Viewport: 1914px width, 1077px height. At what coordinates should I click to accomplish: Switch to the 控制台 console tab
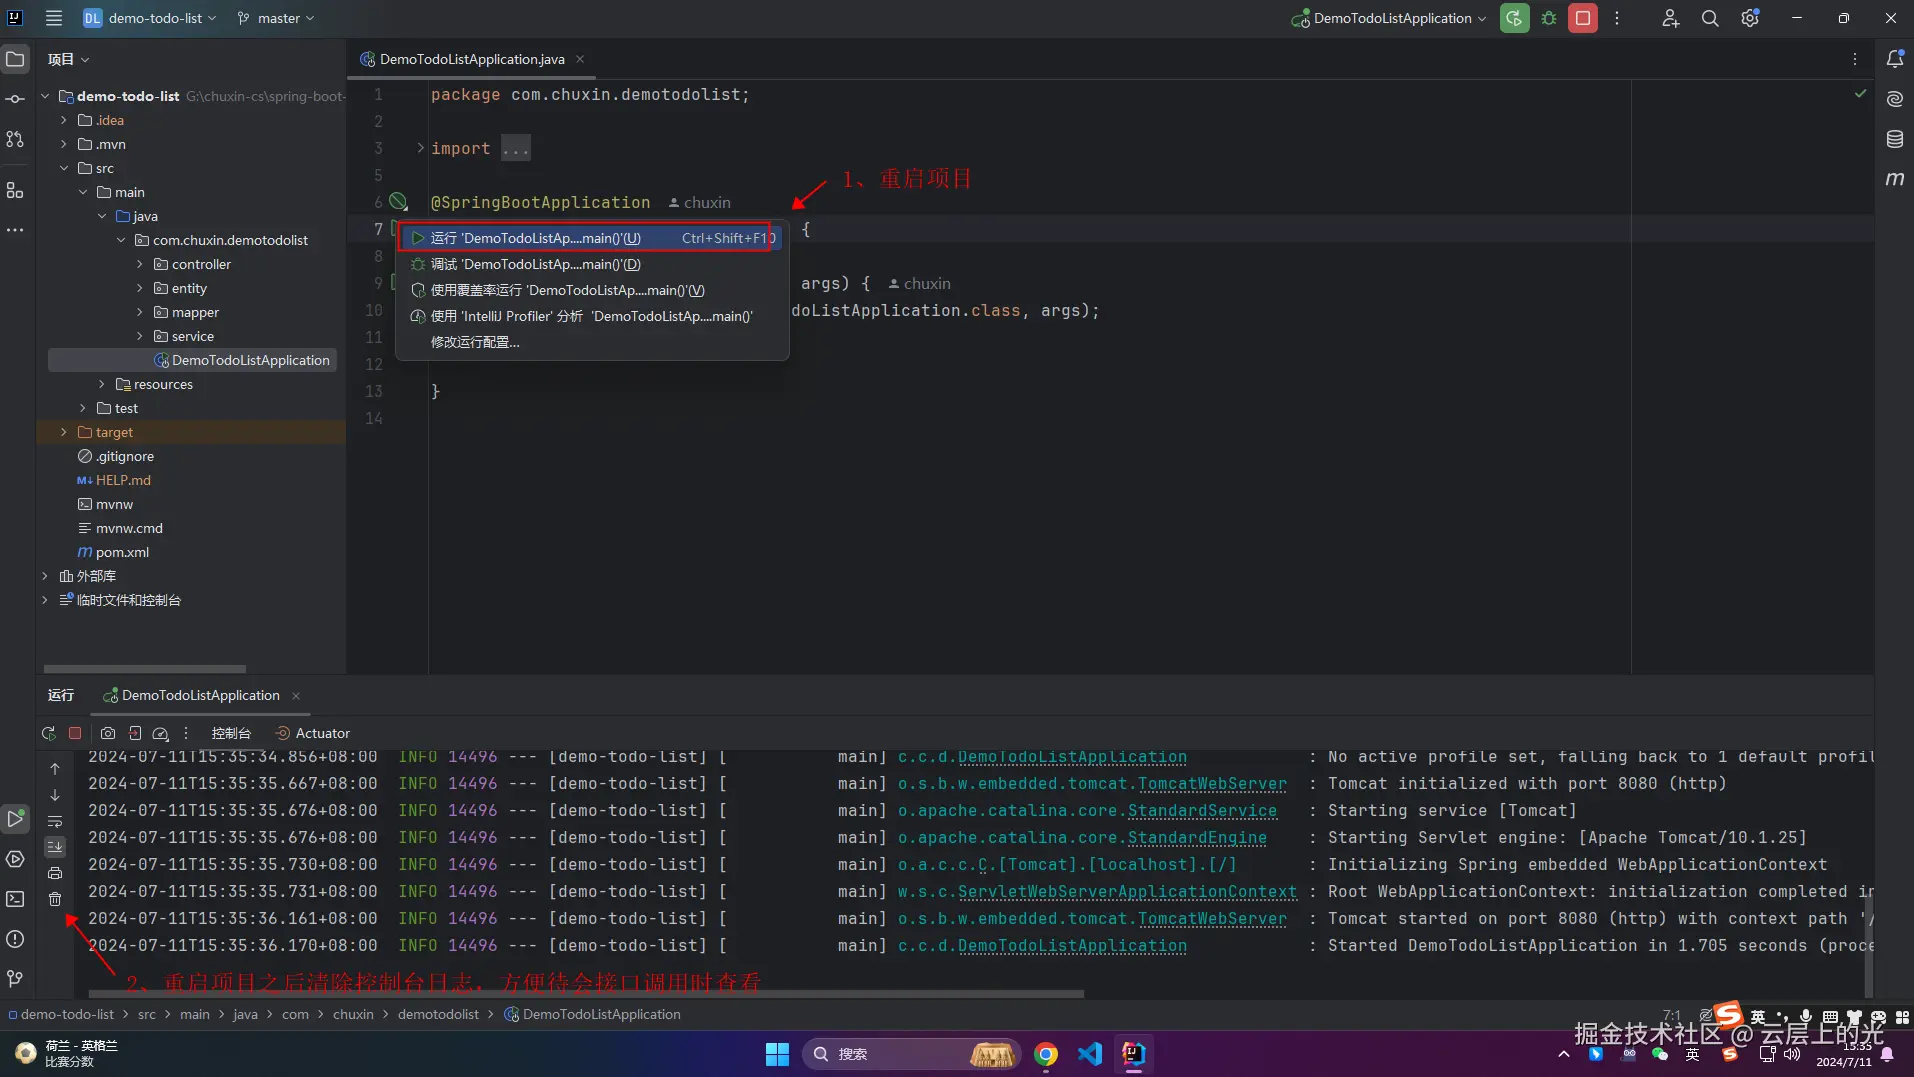(x=231, y=733)
